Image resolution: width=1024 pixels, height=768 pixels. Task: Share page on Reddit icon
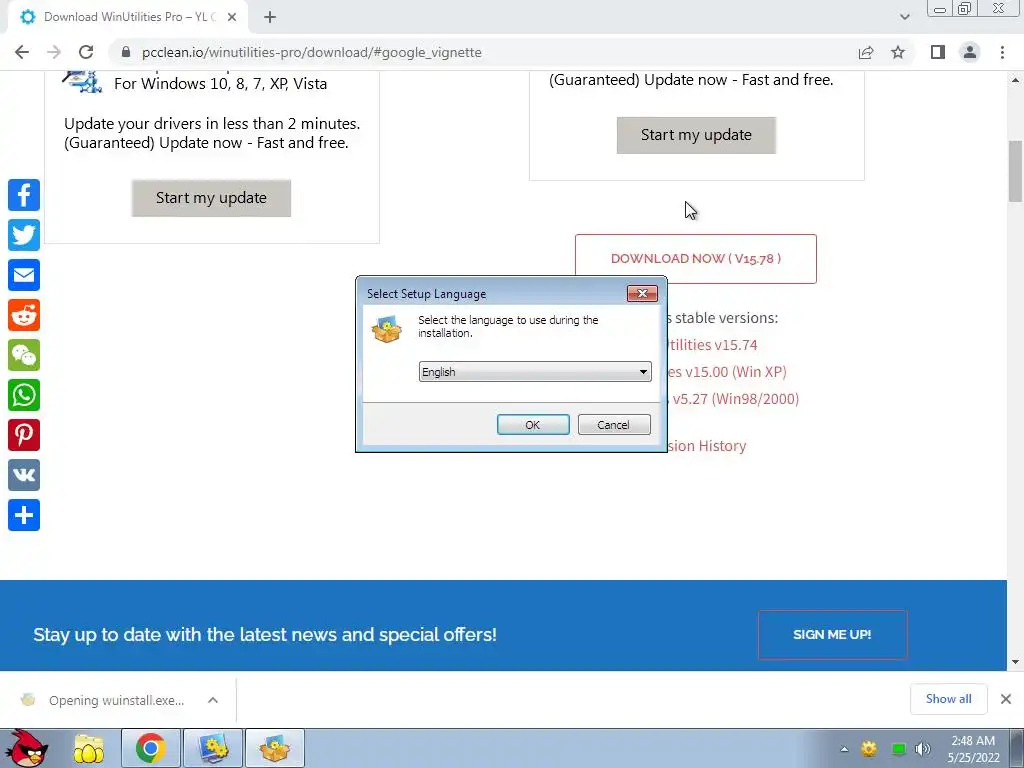pos(24,315)
